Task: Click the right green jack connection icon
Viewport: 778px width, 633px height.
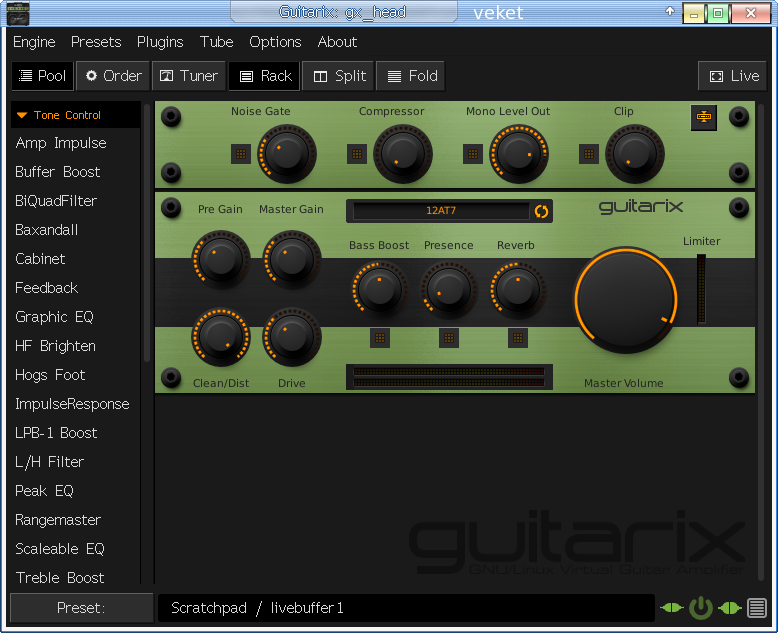Action: [729, 608]
